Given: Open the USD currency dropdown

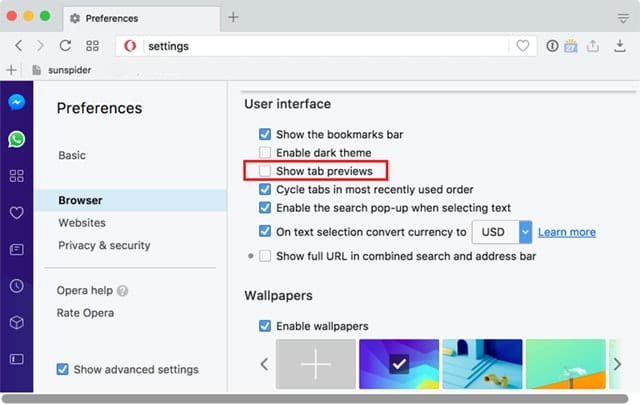Looking at the screenshot, I should click(x=506, y=232).
